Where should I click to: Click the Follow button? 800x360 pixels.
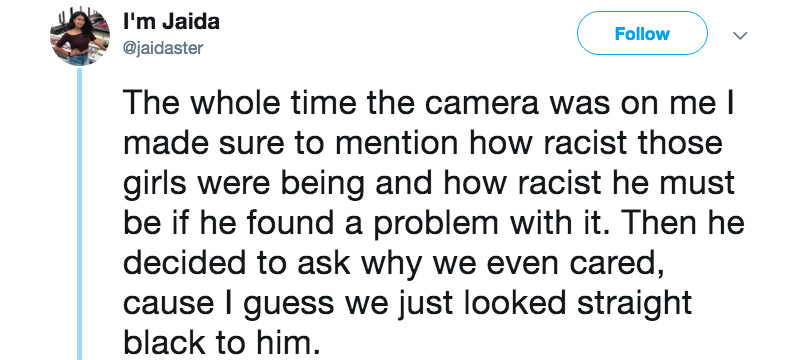click(642, 33)
